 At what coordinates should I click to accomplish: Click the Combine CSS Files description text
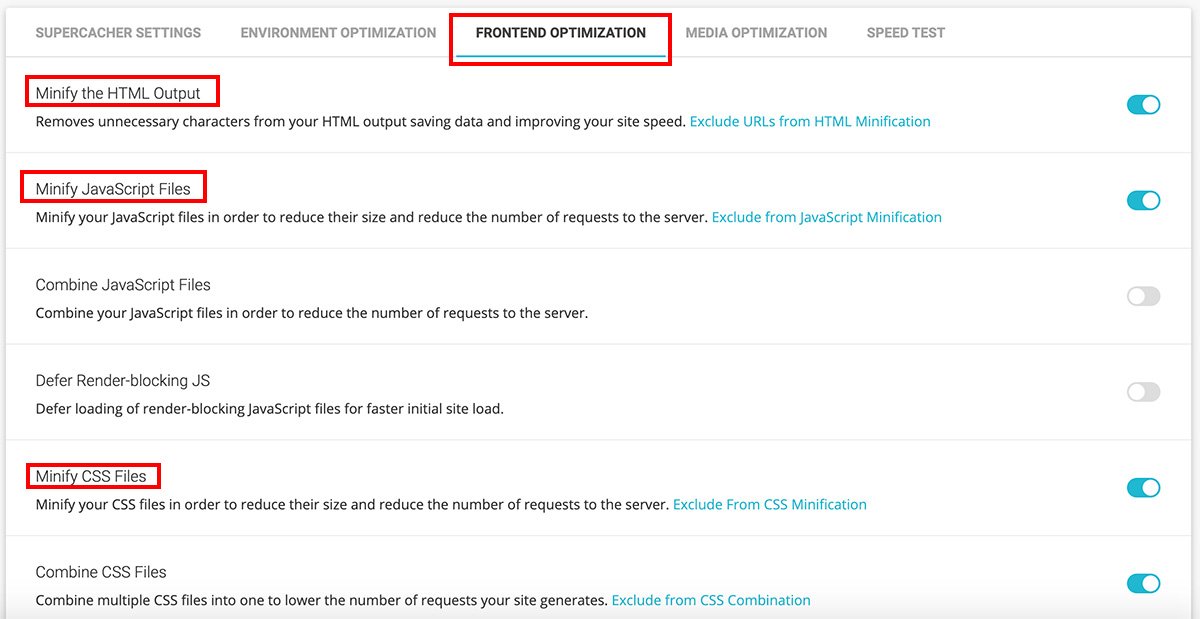300,600
